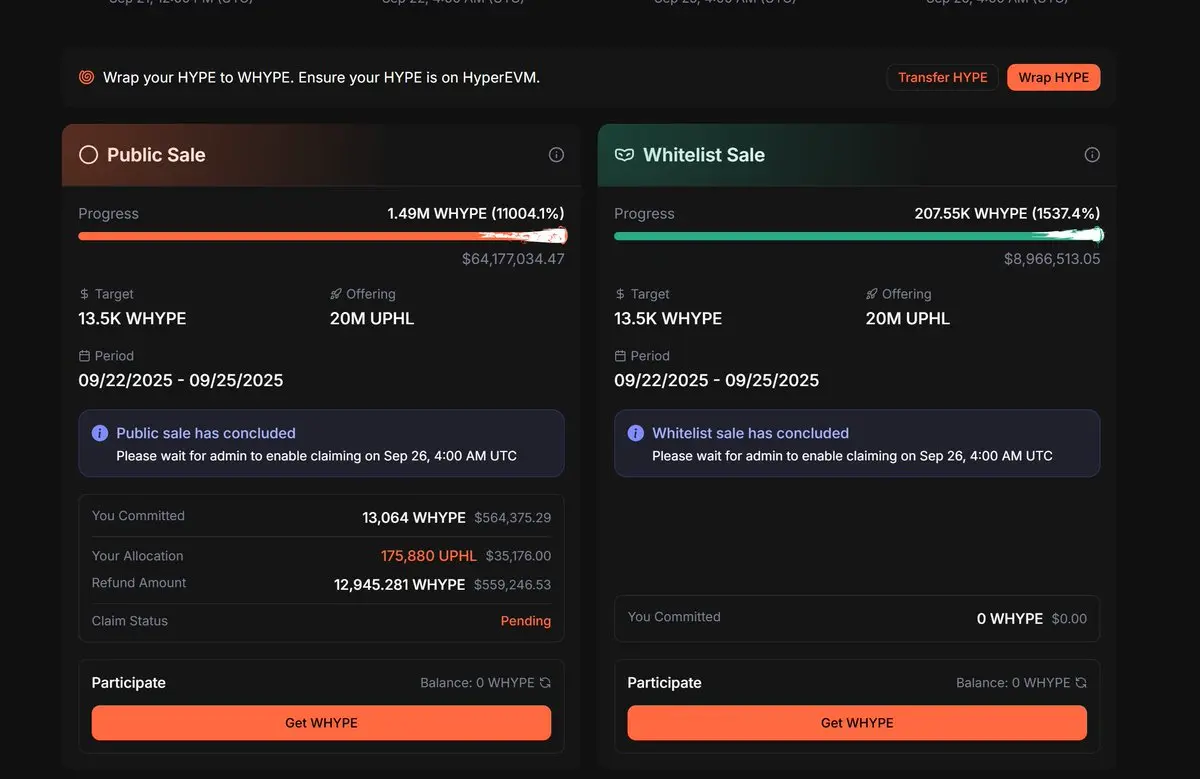Image resolution: width=1200 pixels, height=779 pixels.
Task: Click the Whitelist Sale green progress bar
Action: [858, 236]
